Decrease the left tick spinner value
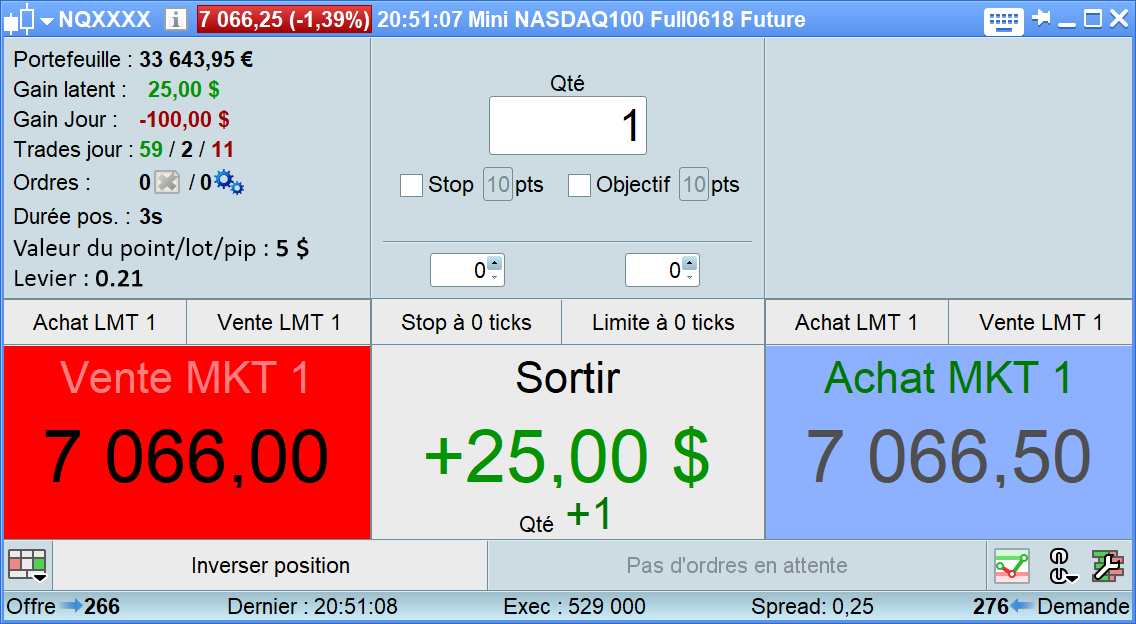 click(494, 277)
